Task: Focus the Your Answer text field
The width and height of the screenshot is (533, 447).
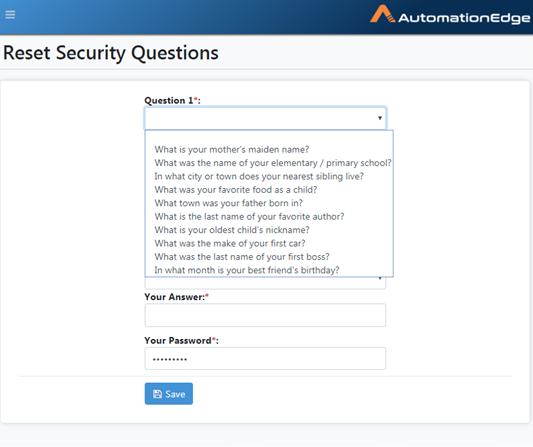Action: click(265, 315)
